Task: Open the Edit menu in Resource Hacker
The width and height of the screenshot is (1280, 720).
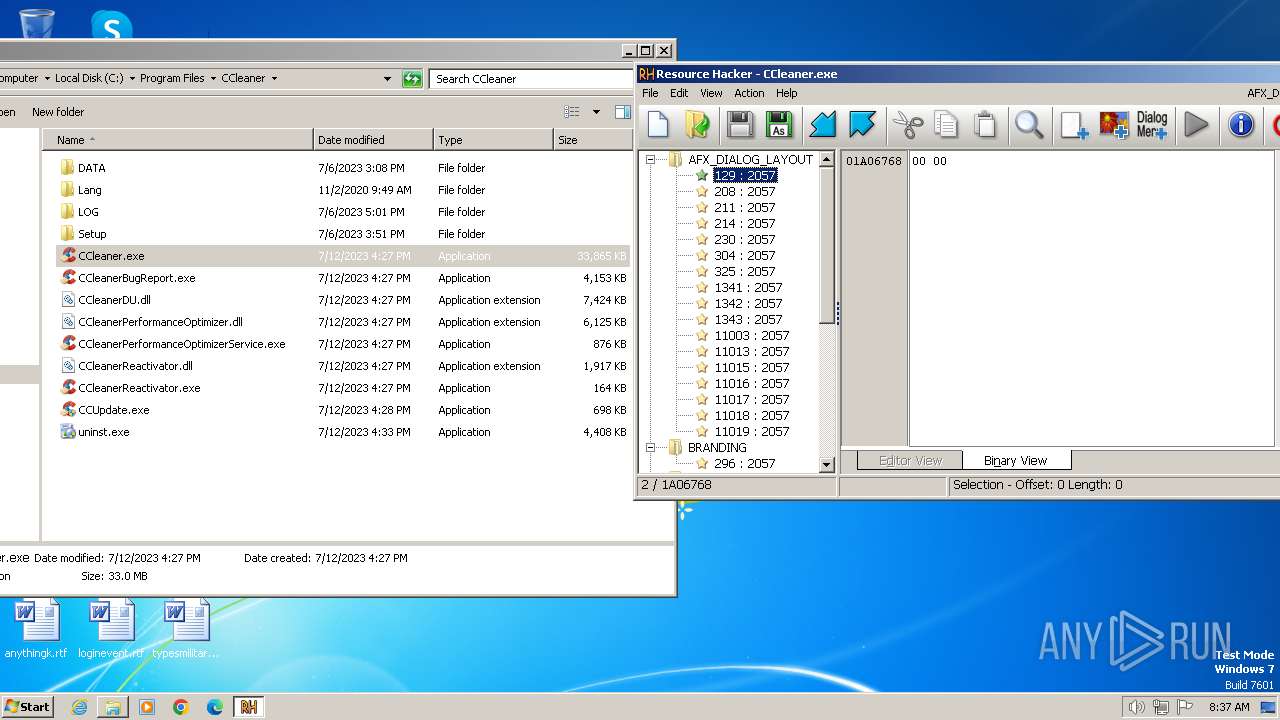Action: click(x=679, y=93)
